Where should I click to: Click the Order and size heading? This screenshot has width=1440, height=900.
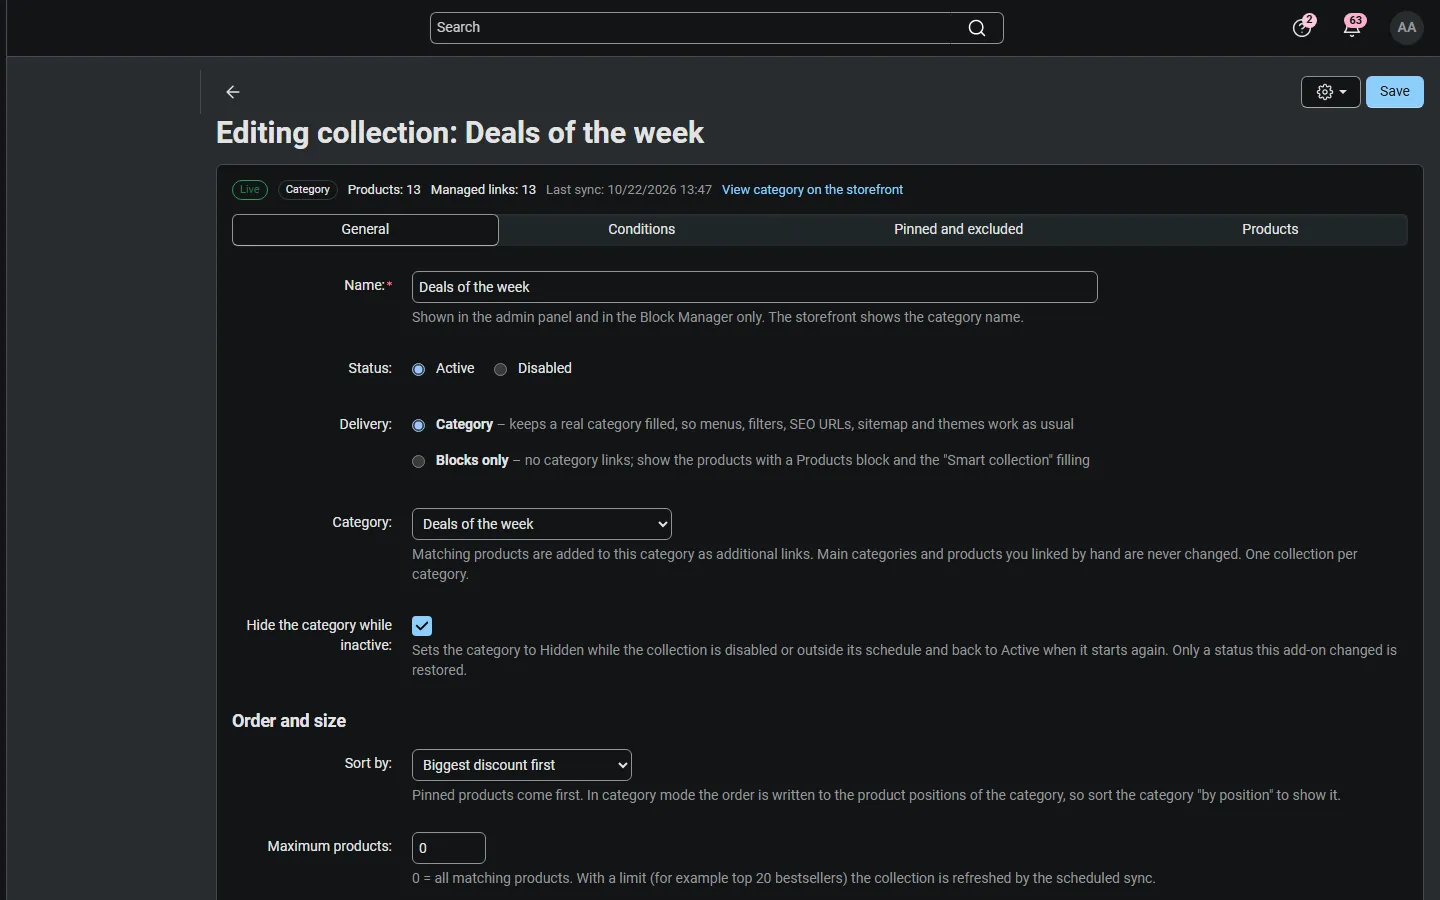[289, 721]
